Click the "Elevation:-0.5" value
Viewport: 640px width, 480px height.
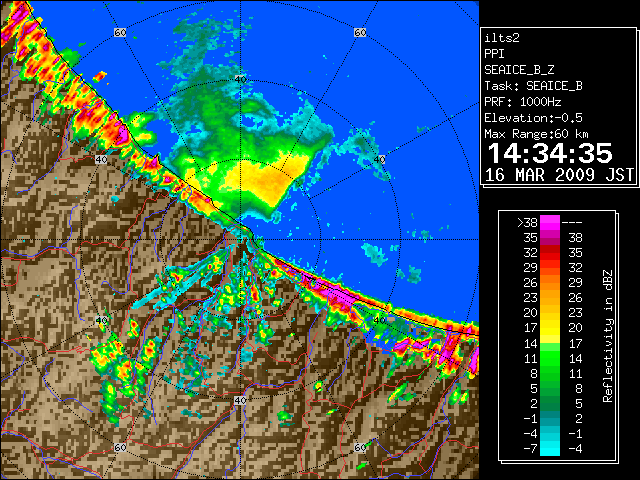(533, 118)
